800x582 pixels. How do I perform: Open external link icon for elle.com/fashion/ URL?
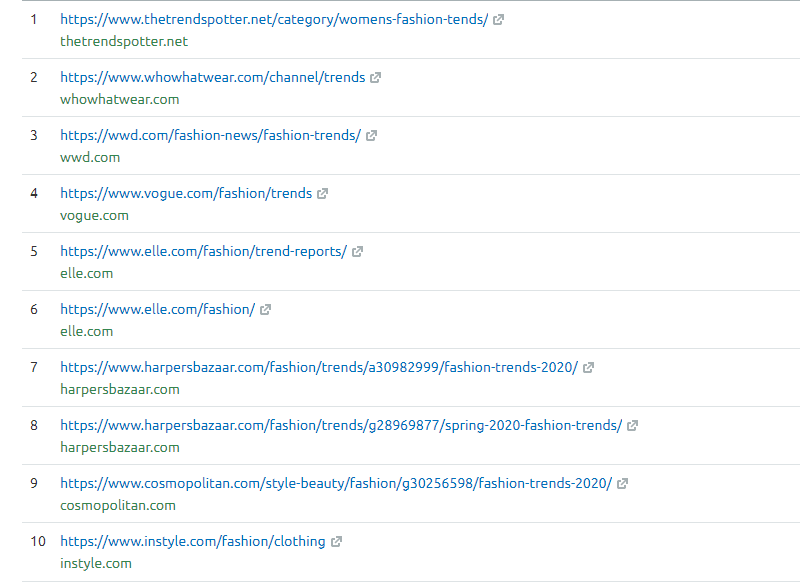265,310
